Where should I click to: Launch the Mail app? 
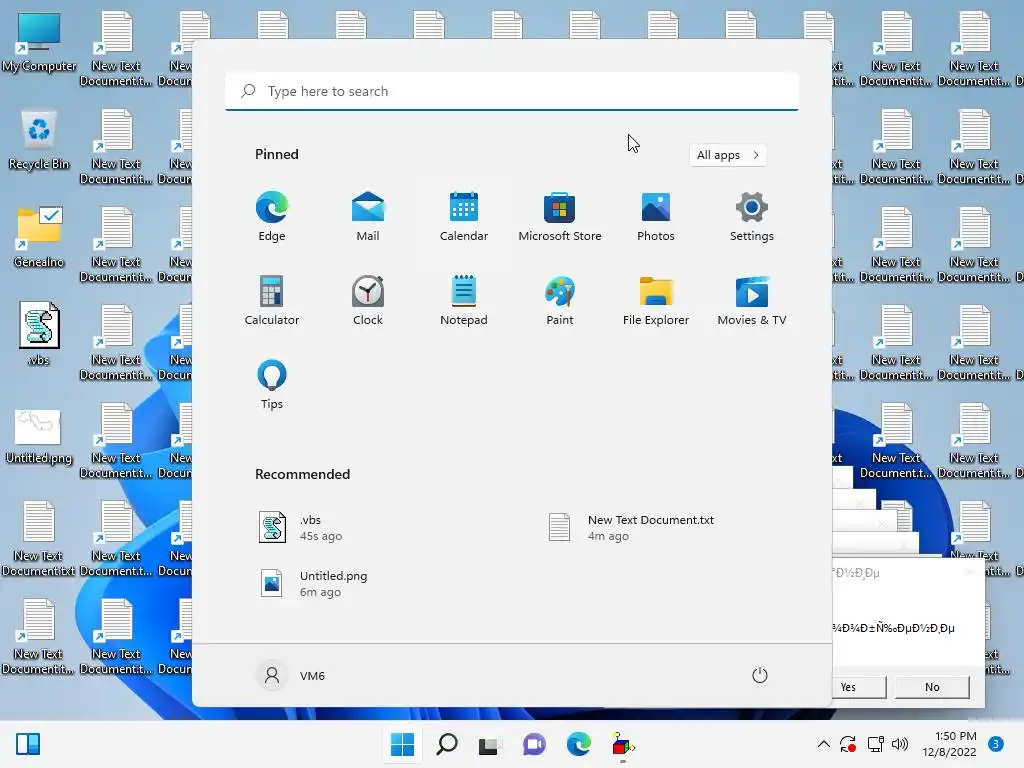(368, 216)
